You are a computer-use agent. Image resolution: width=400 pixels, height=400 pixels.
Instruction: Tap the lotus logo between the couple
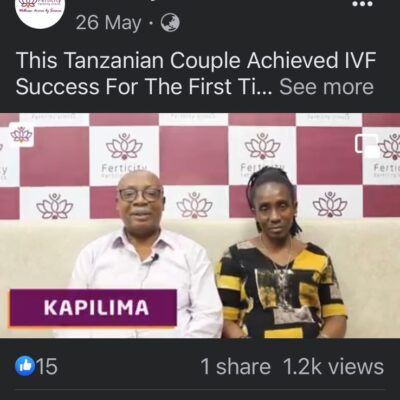tap(194, 205)
